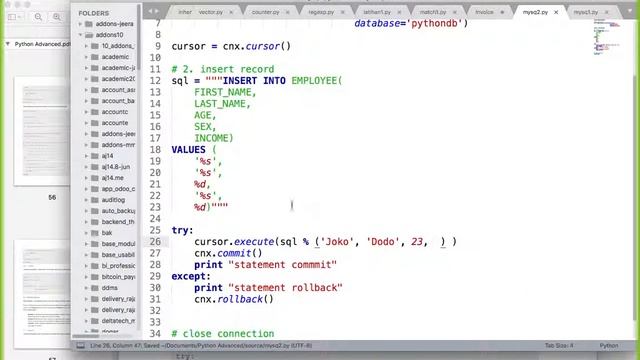Collapse the addons10 folder
Image resolution: width=640 pixels, height=360 pixels.
point(80,35)
